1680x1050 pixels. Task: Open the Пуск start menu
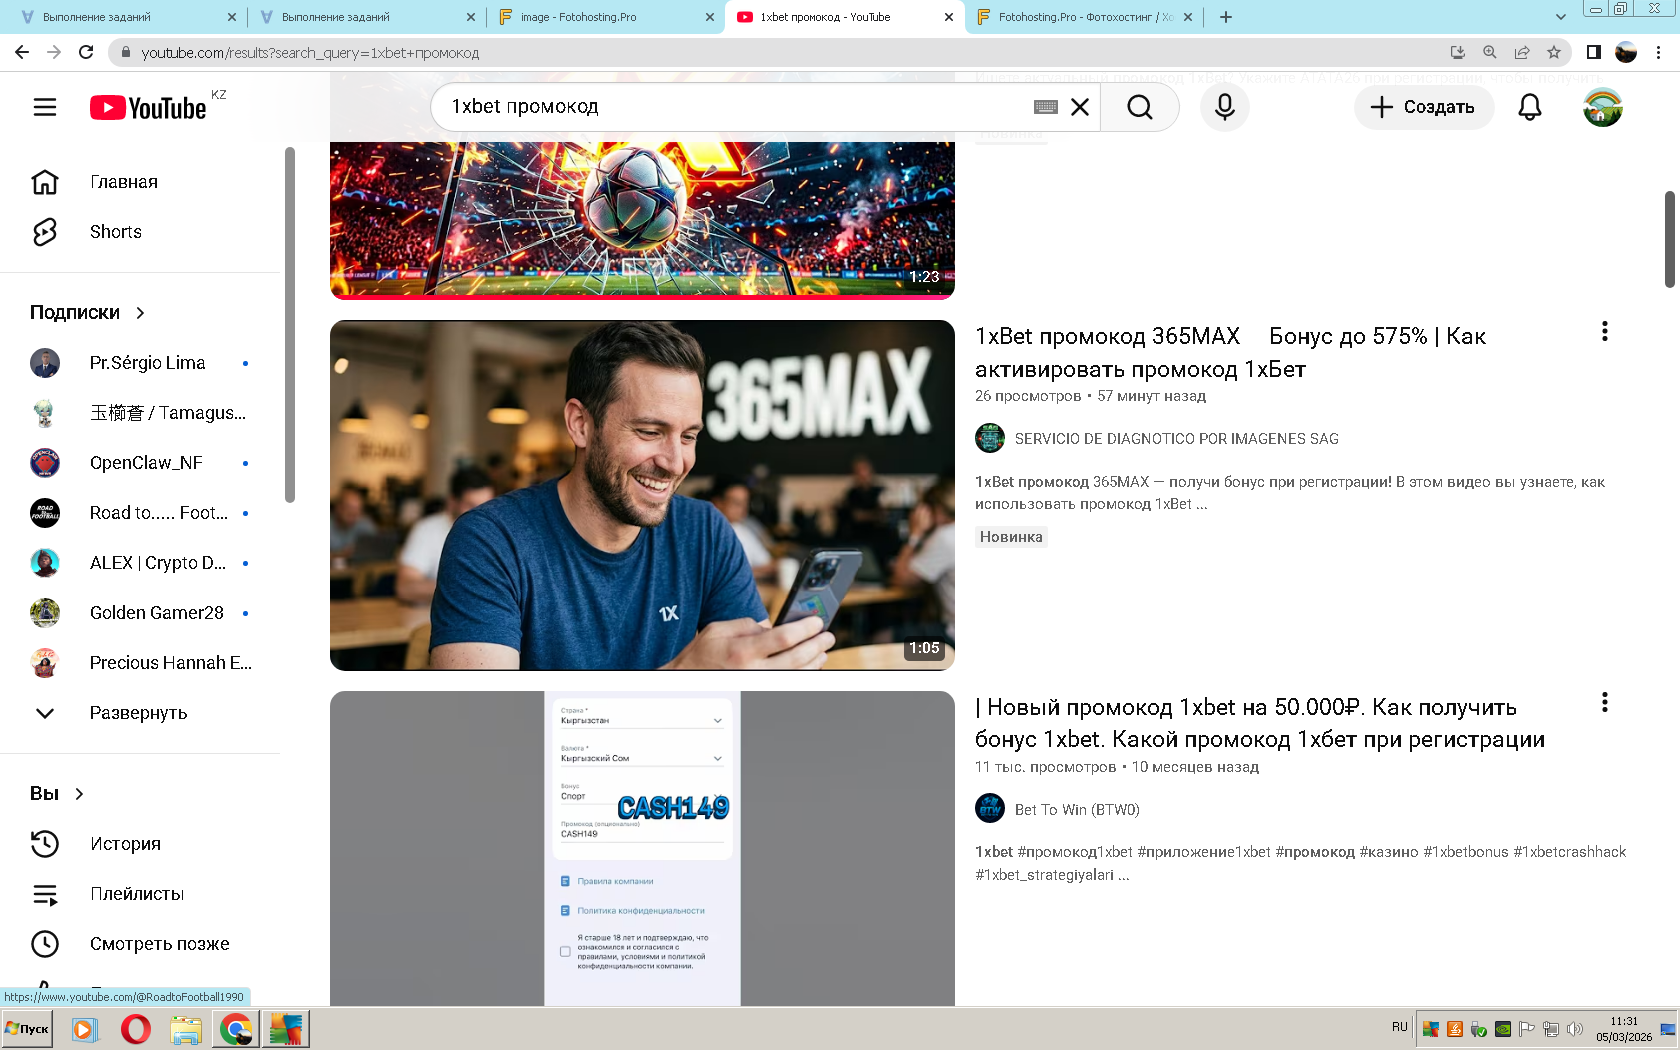pyautogui.click(x=27, y=1029)
